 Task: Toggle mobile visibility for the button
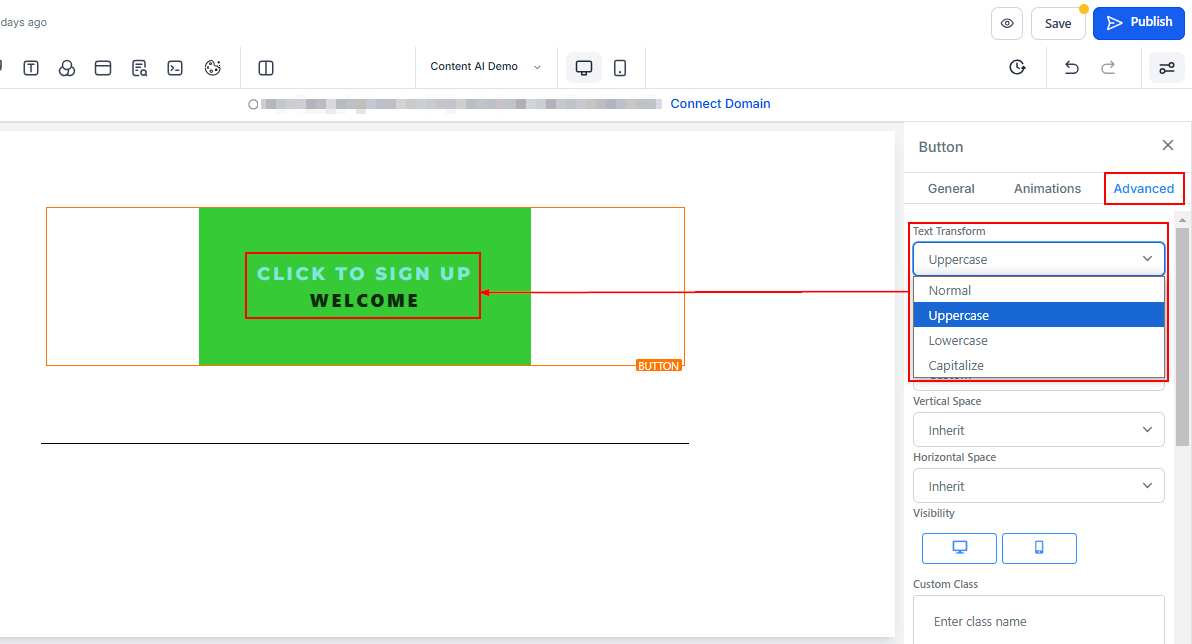pos(1039,548)
